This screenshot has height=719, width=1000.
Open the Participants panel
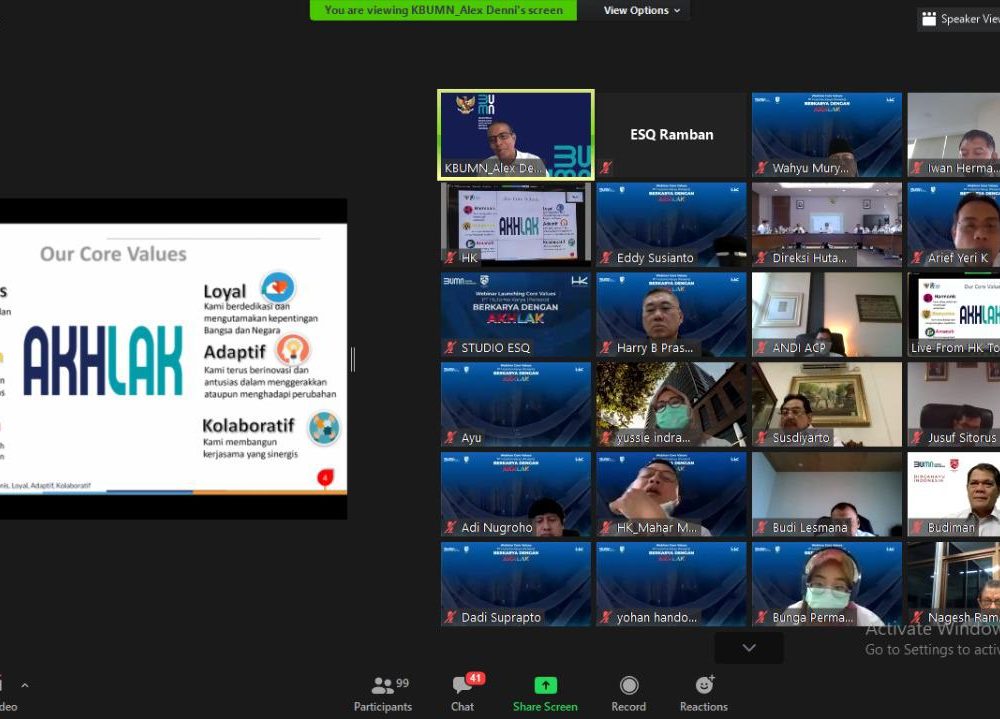coord(383,693)
